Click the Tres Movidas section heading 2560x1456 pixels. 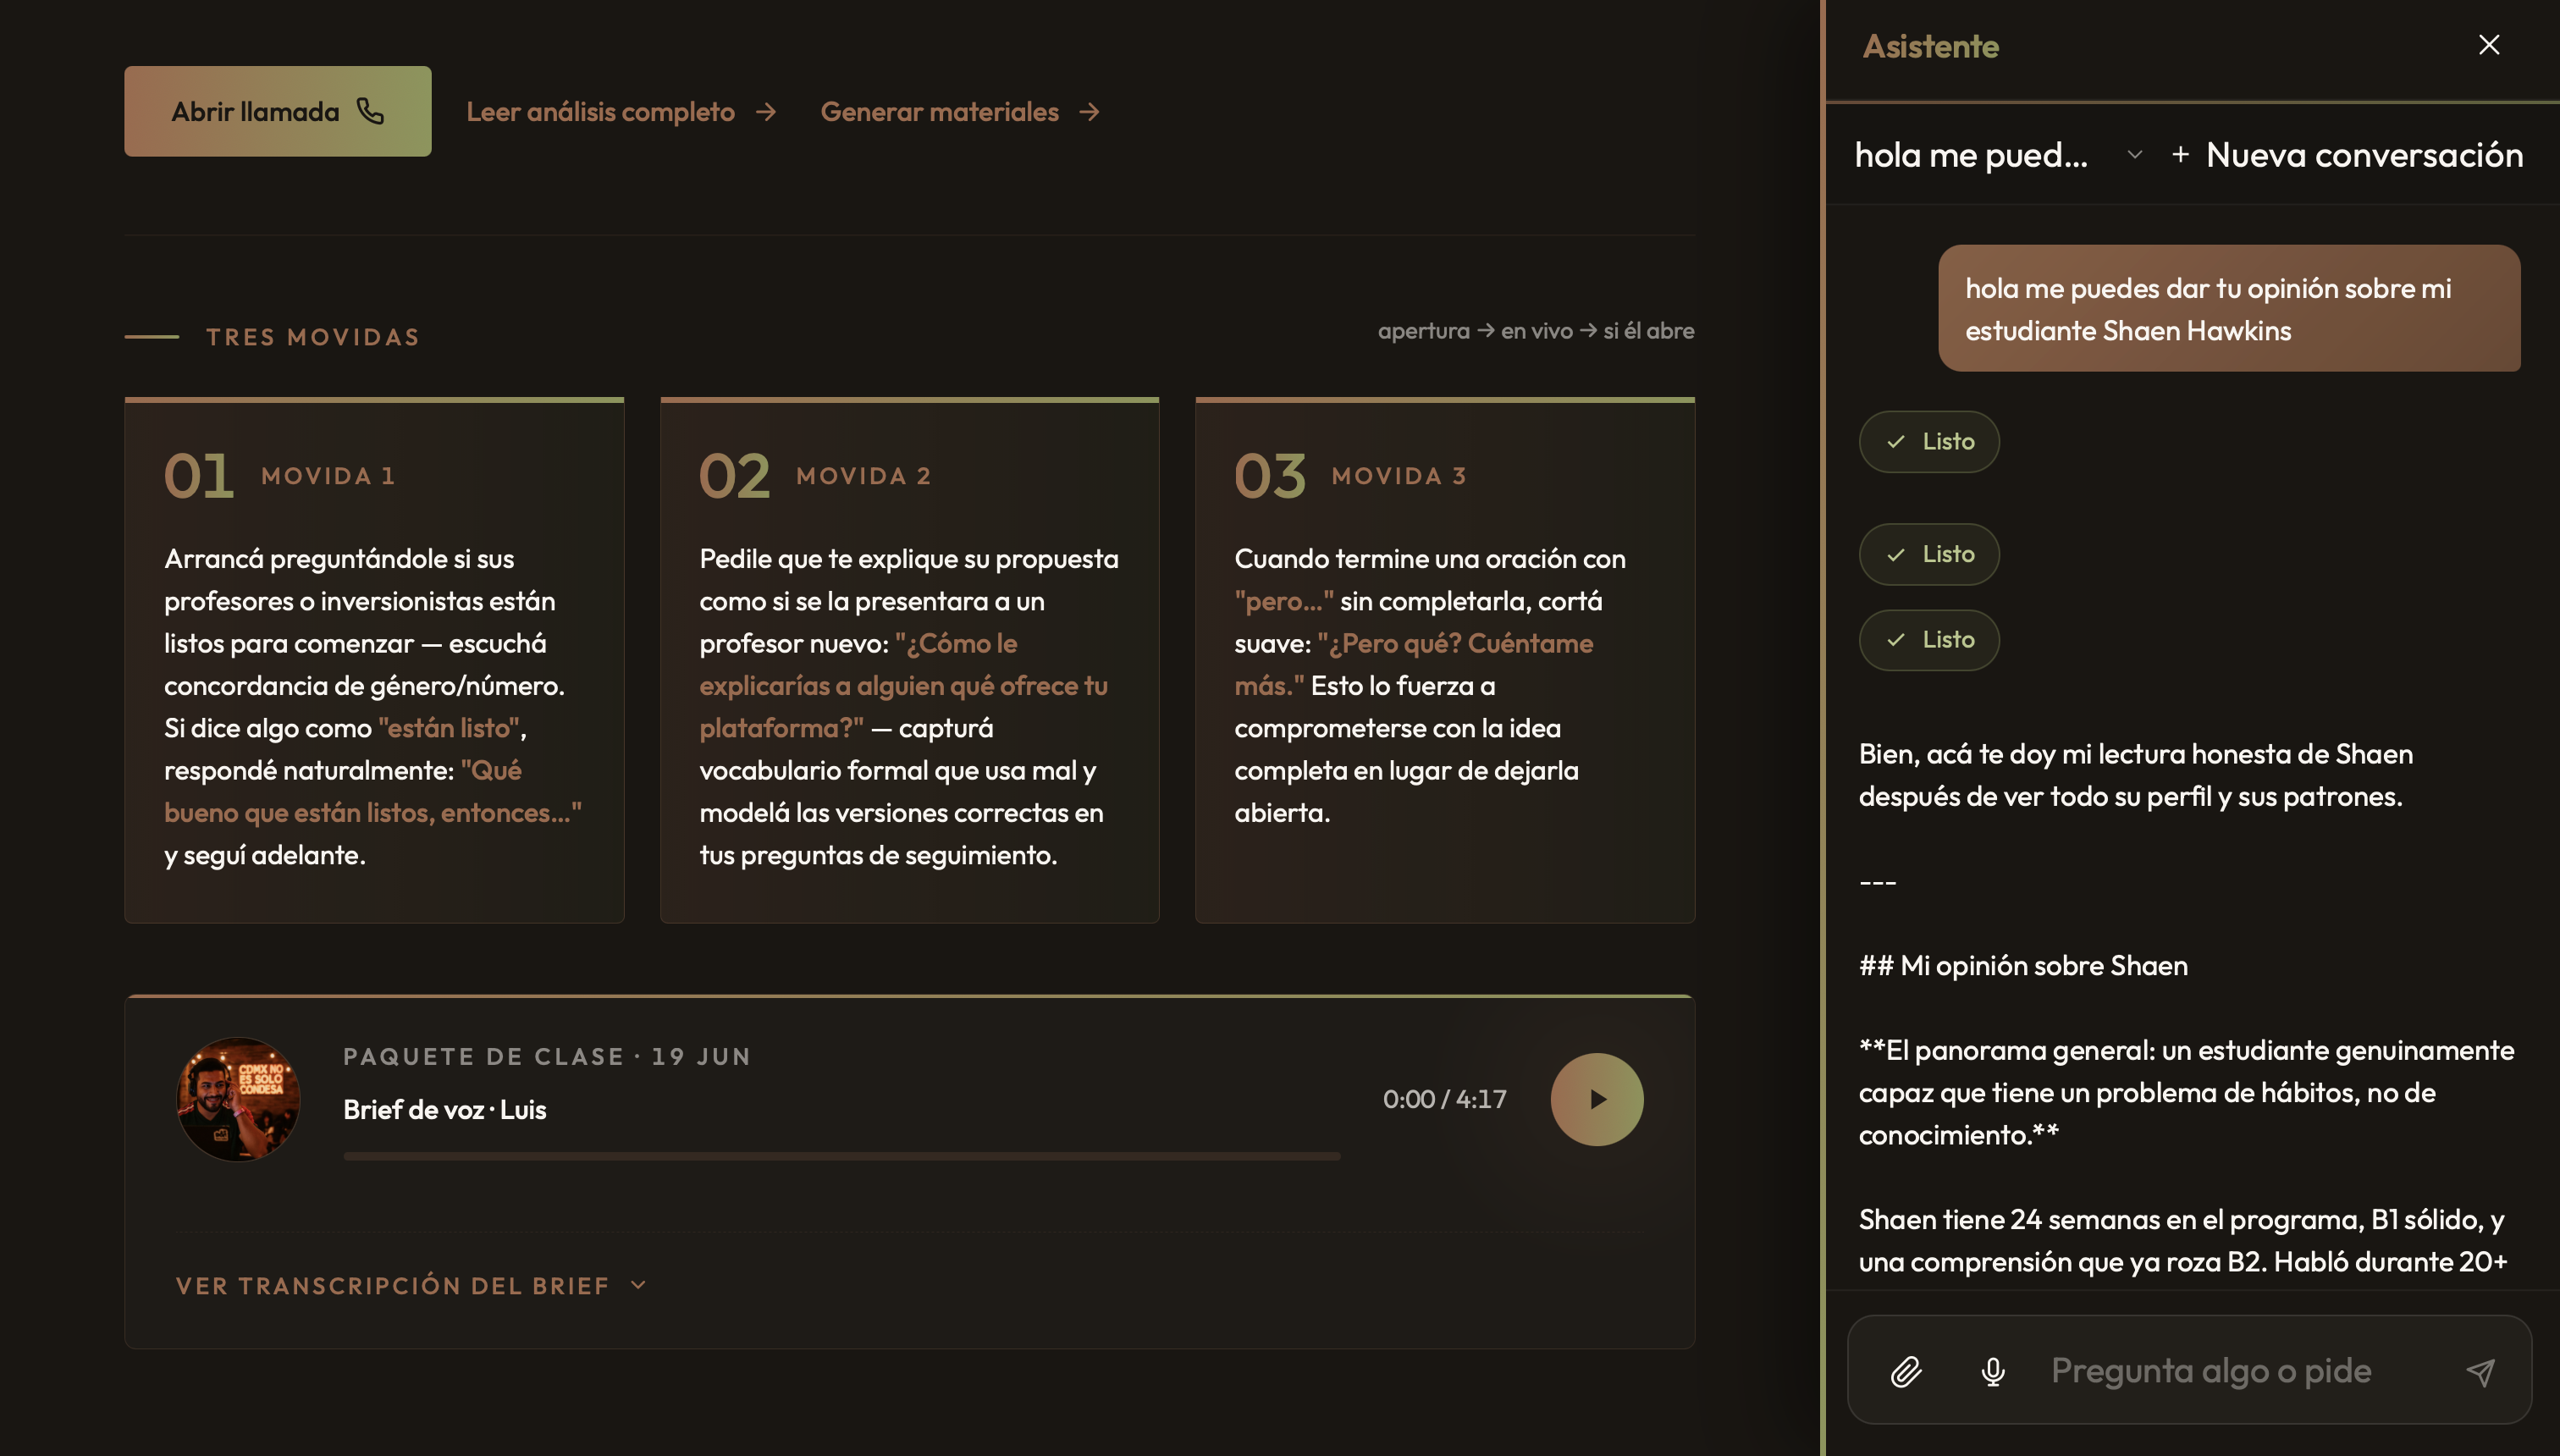(313, 337)
